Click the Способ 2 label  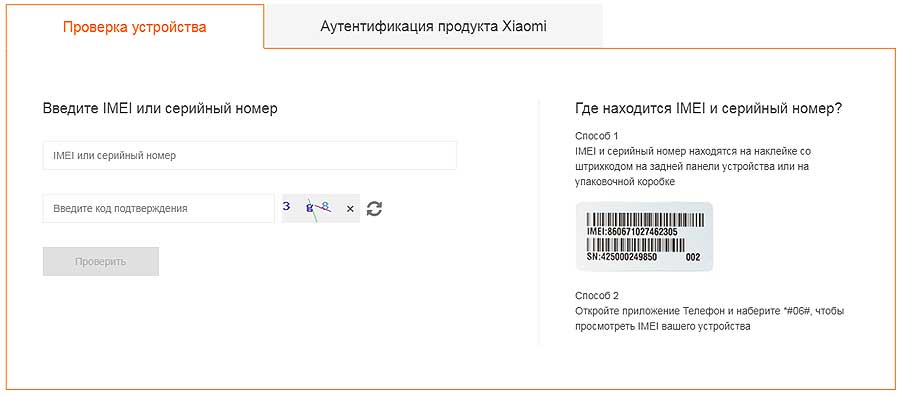[x=597, y=296]
